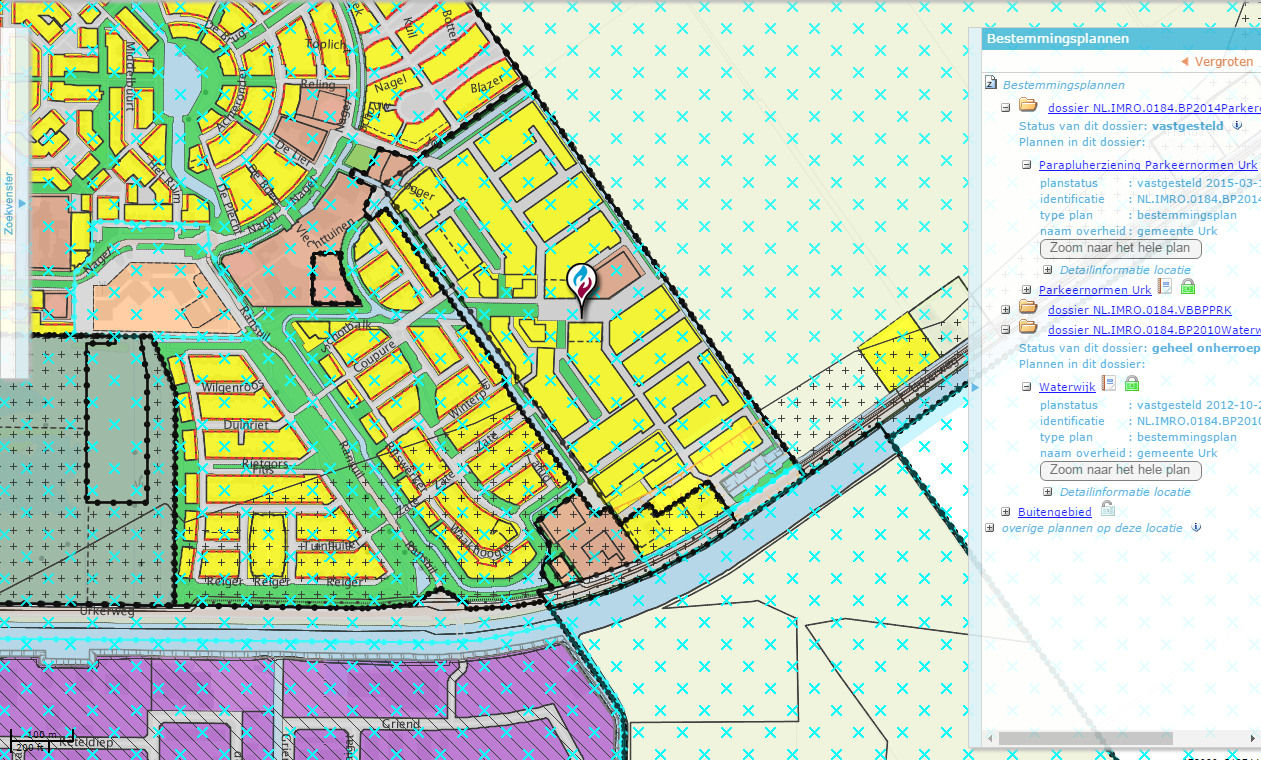Click Zoom naar het hele plan for Parkeernormen

coord(1120,248)
